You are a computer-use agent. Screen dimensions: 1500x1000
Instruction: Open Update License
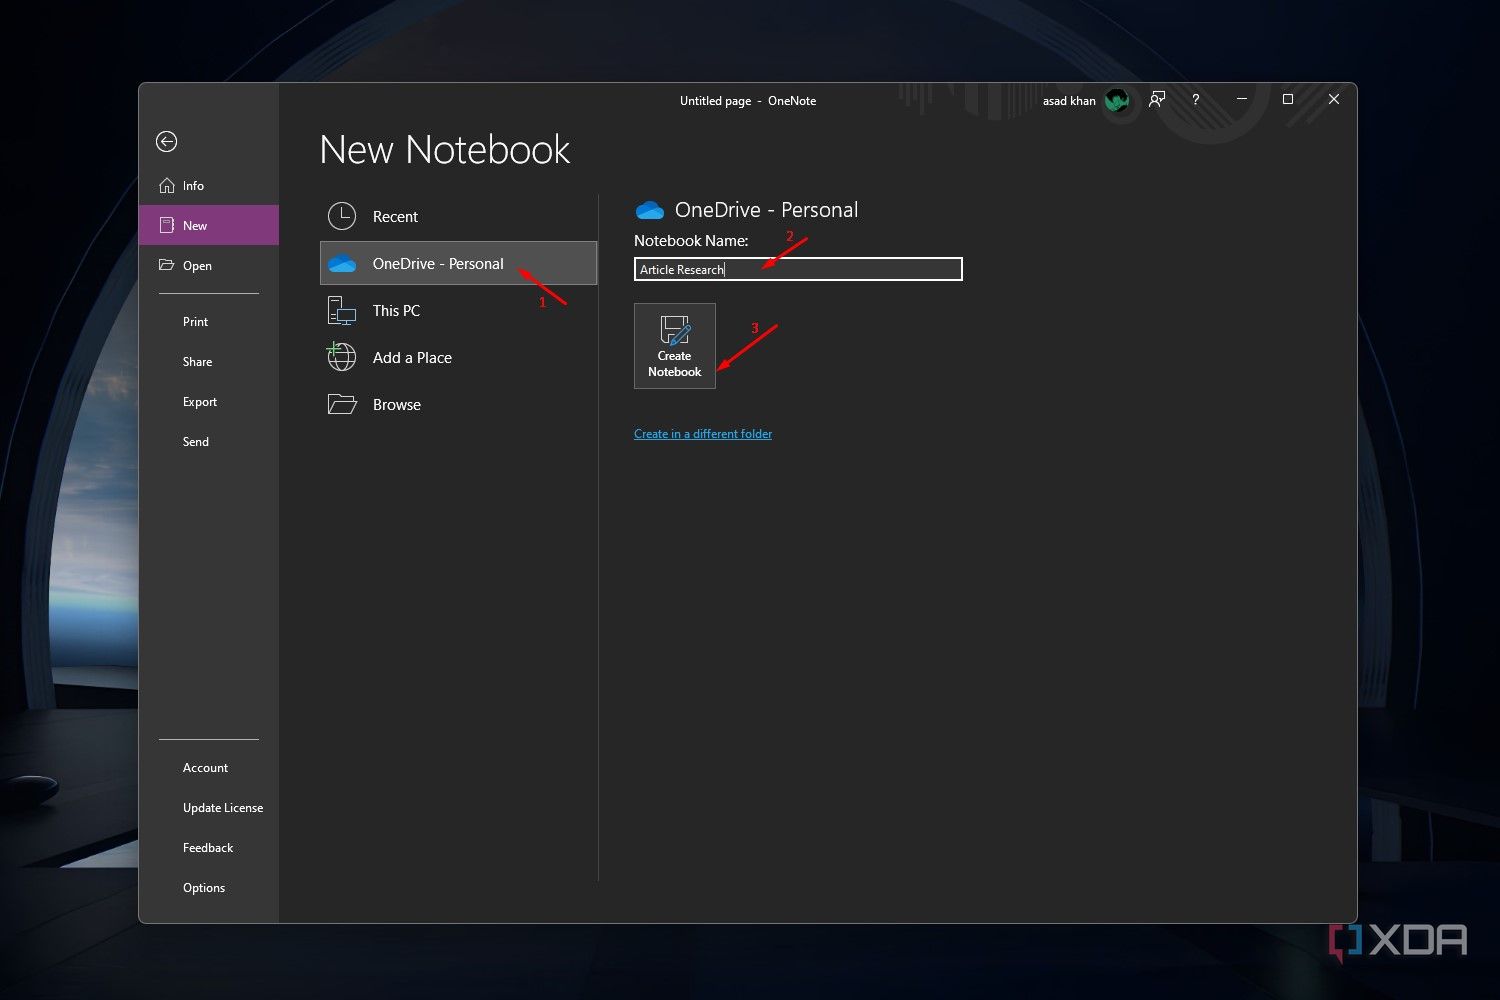223,808
